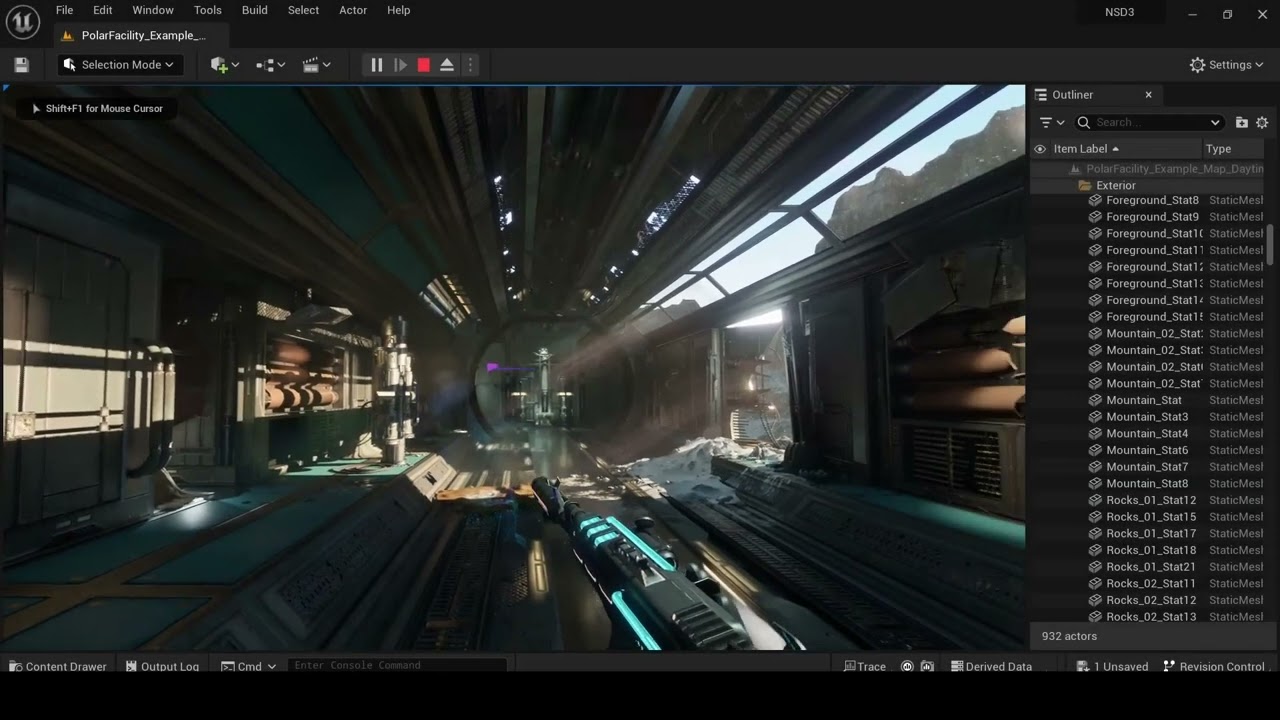Select the Exterior folder row
The width and height of the screenshot is (1280, 720).
pos(1148,186)
